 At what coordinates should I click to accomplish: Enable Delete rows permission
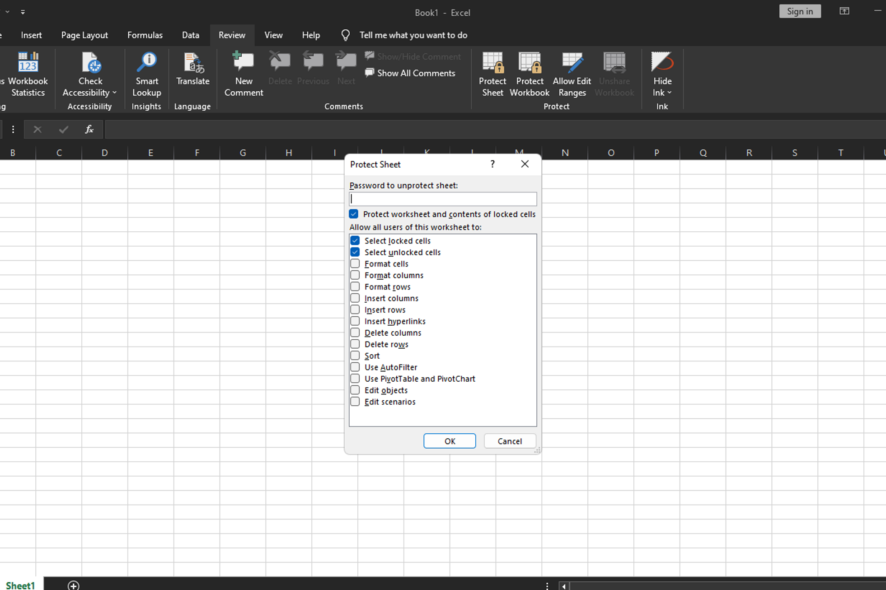(355, 344)
